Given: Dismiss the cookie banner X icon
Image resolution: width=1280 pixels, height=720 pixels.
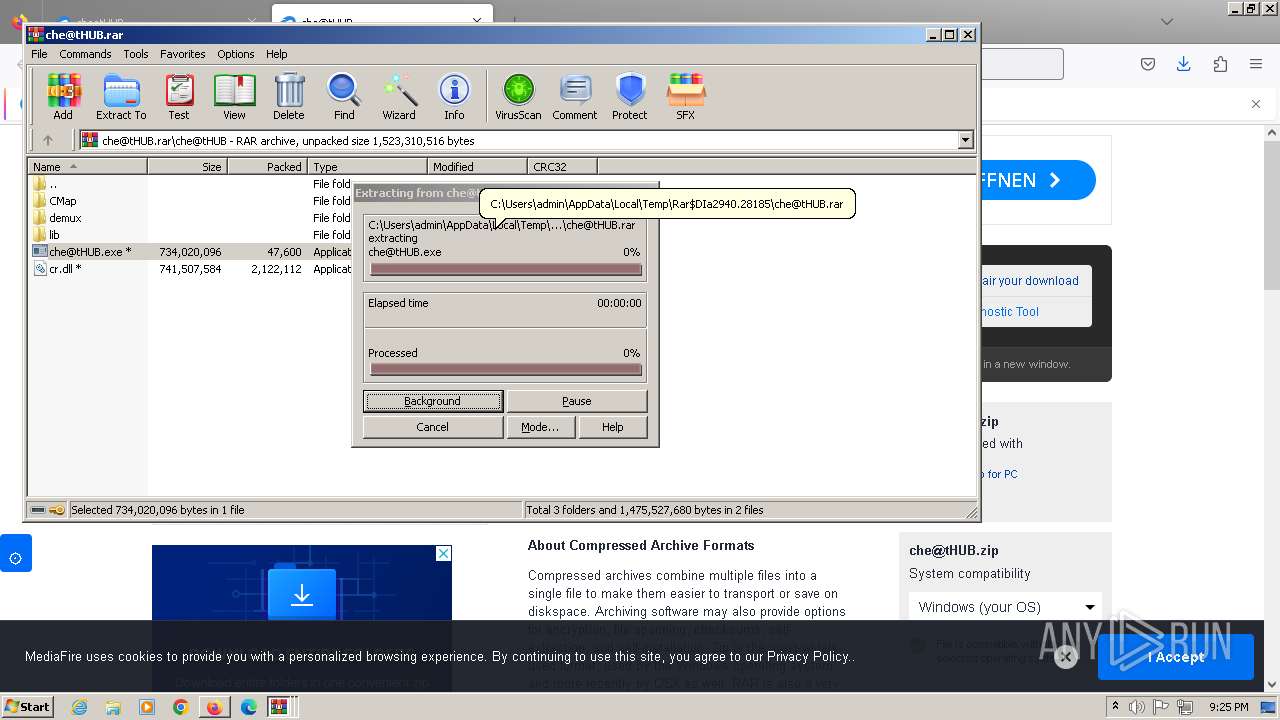Looking at the screenshot, I should (1066, 657).
